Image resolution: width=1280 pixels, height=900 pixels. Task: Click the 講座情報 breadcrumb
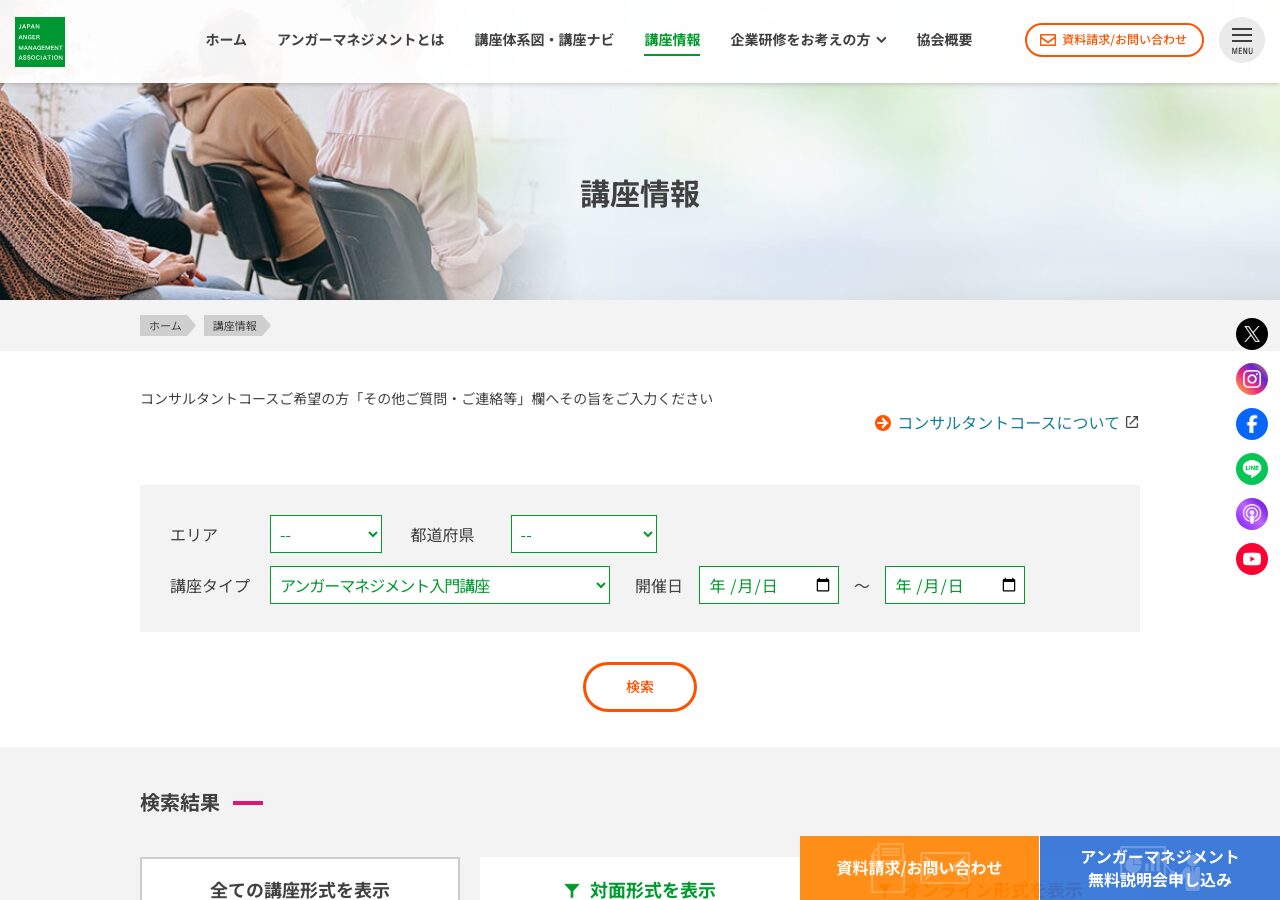click(x=237, y=326)
